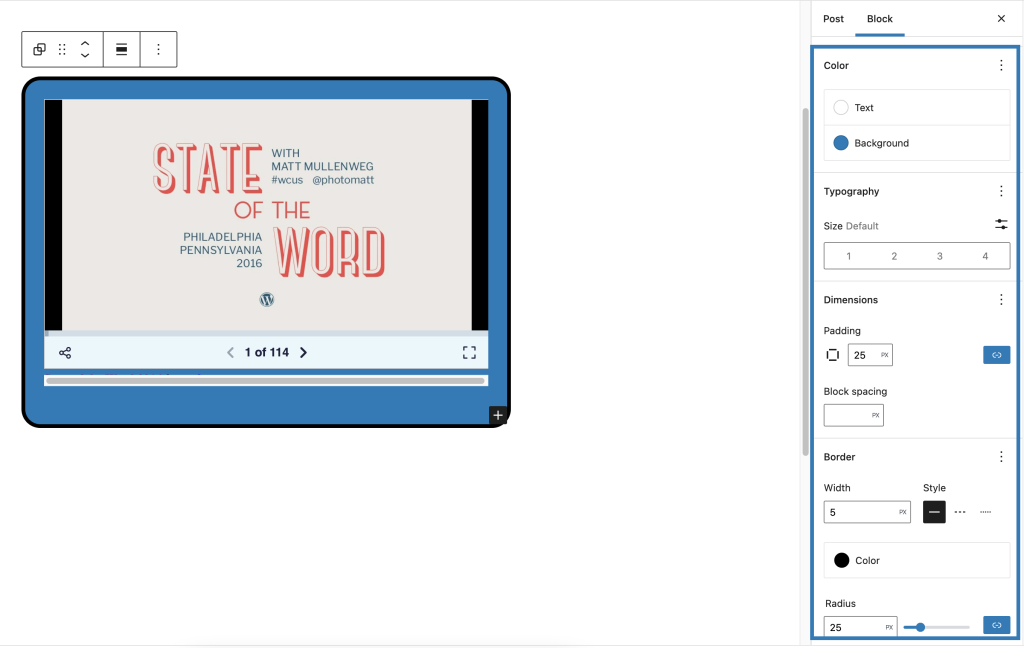Click the alignment icon in the block toolbar
1024x648 pixels.
(121, 48)
